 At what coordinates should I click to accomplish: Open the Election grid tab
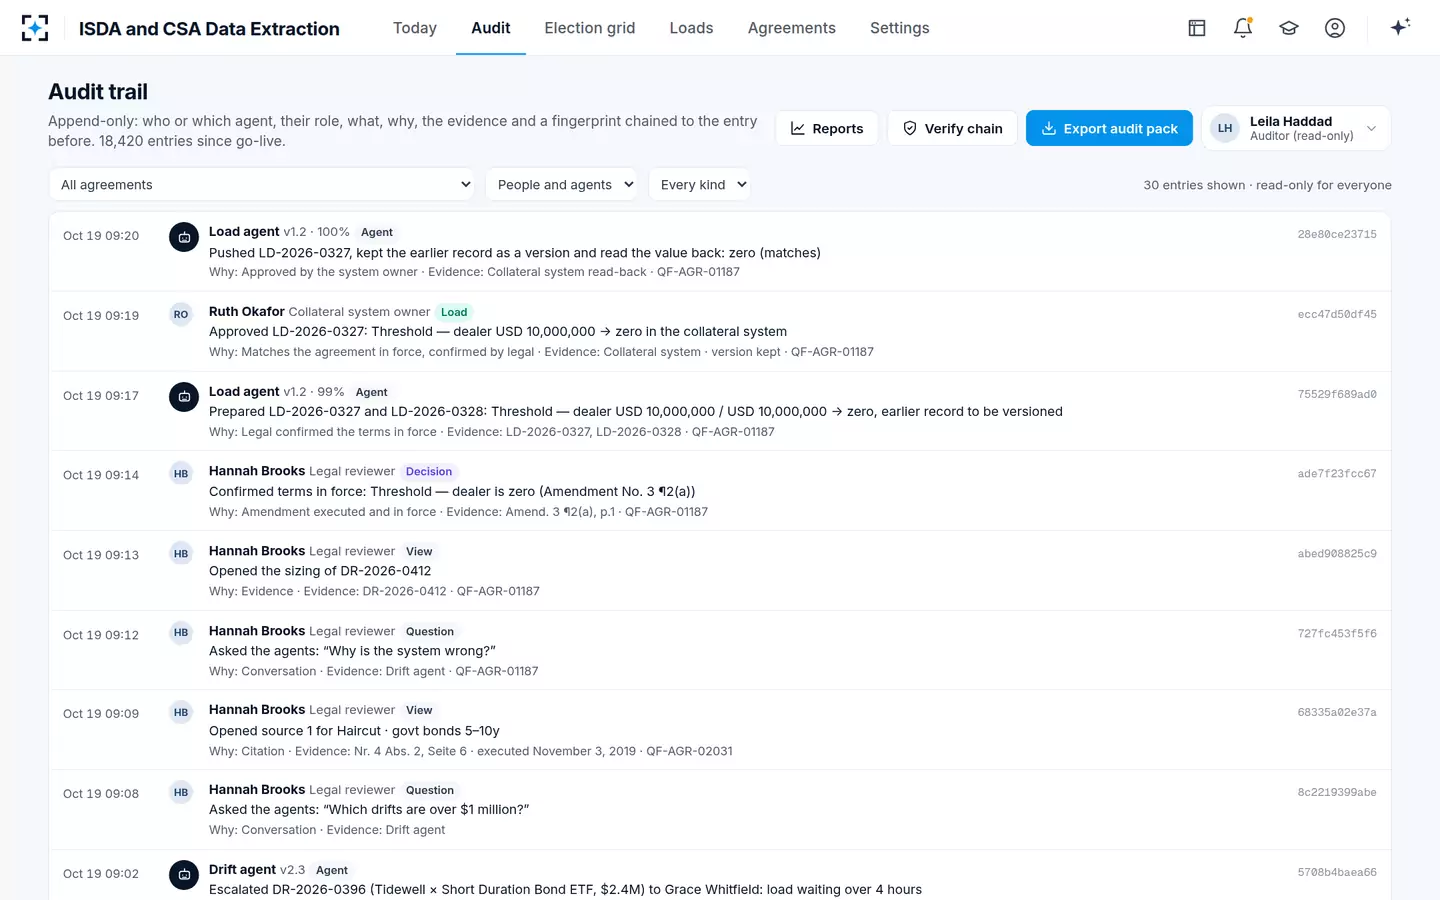tap(590, 28)
